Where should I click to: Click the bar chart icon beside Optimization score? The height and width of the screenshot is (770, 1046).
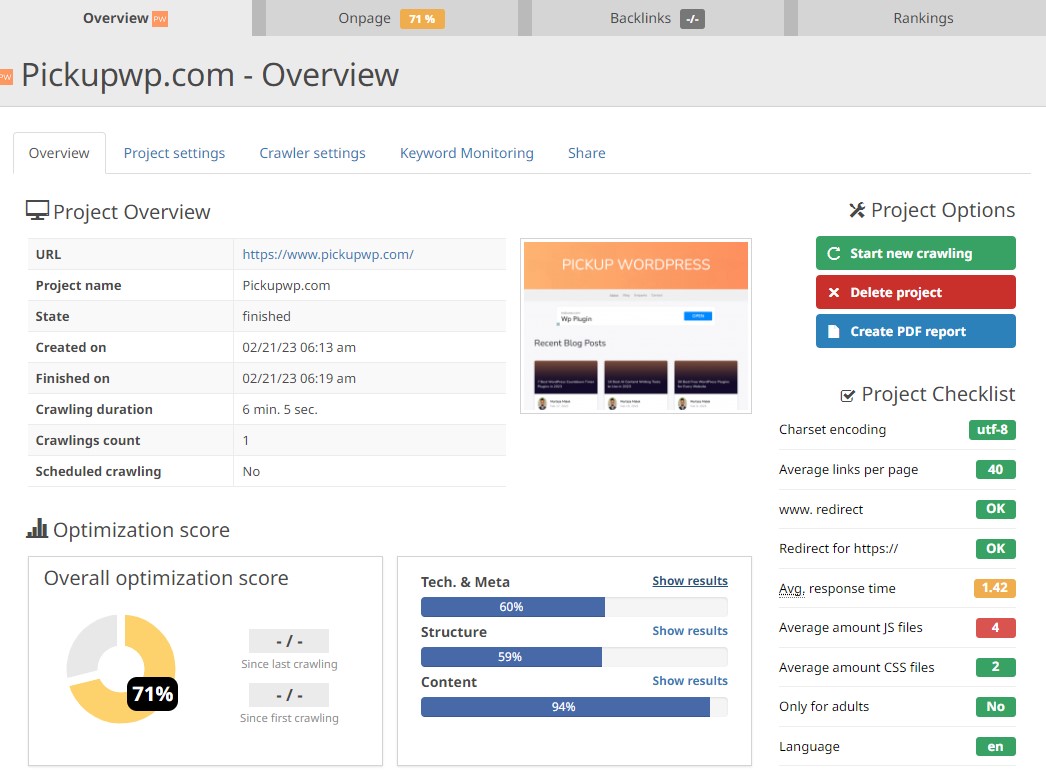(x=37, y=528)
